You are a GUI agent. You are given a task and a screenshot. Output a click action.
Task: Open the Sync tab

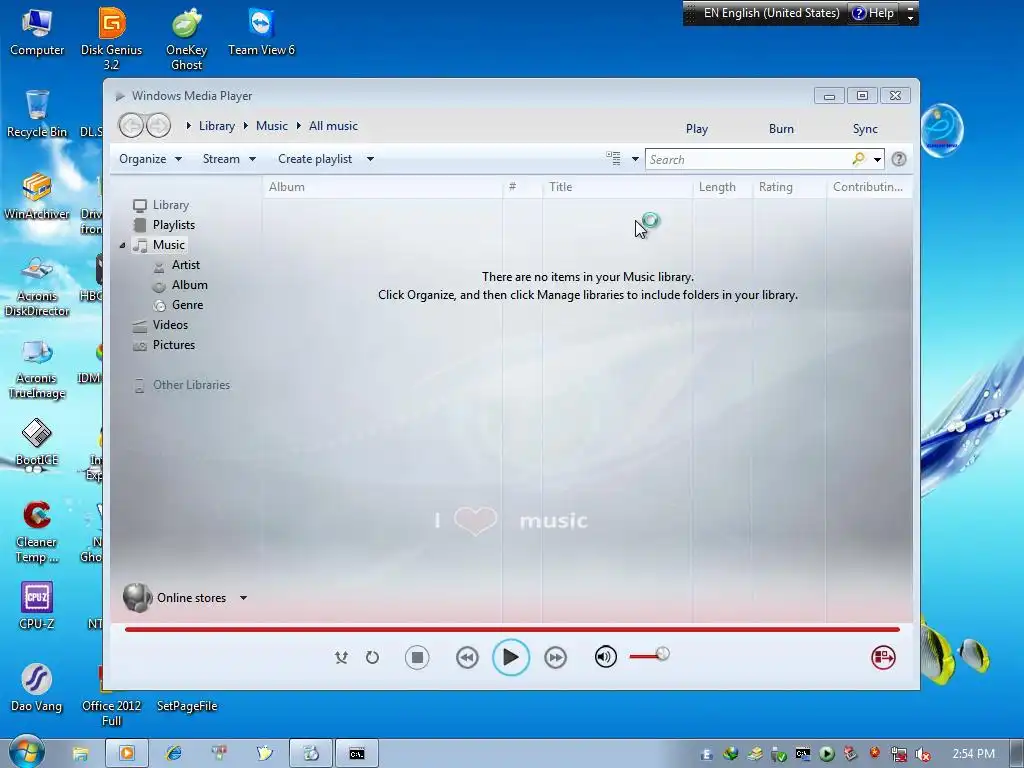coord(865,129)
